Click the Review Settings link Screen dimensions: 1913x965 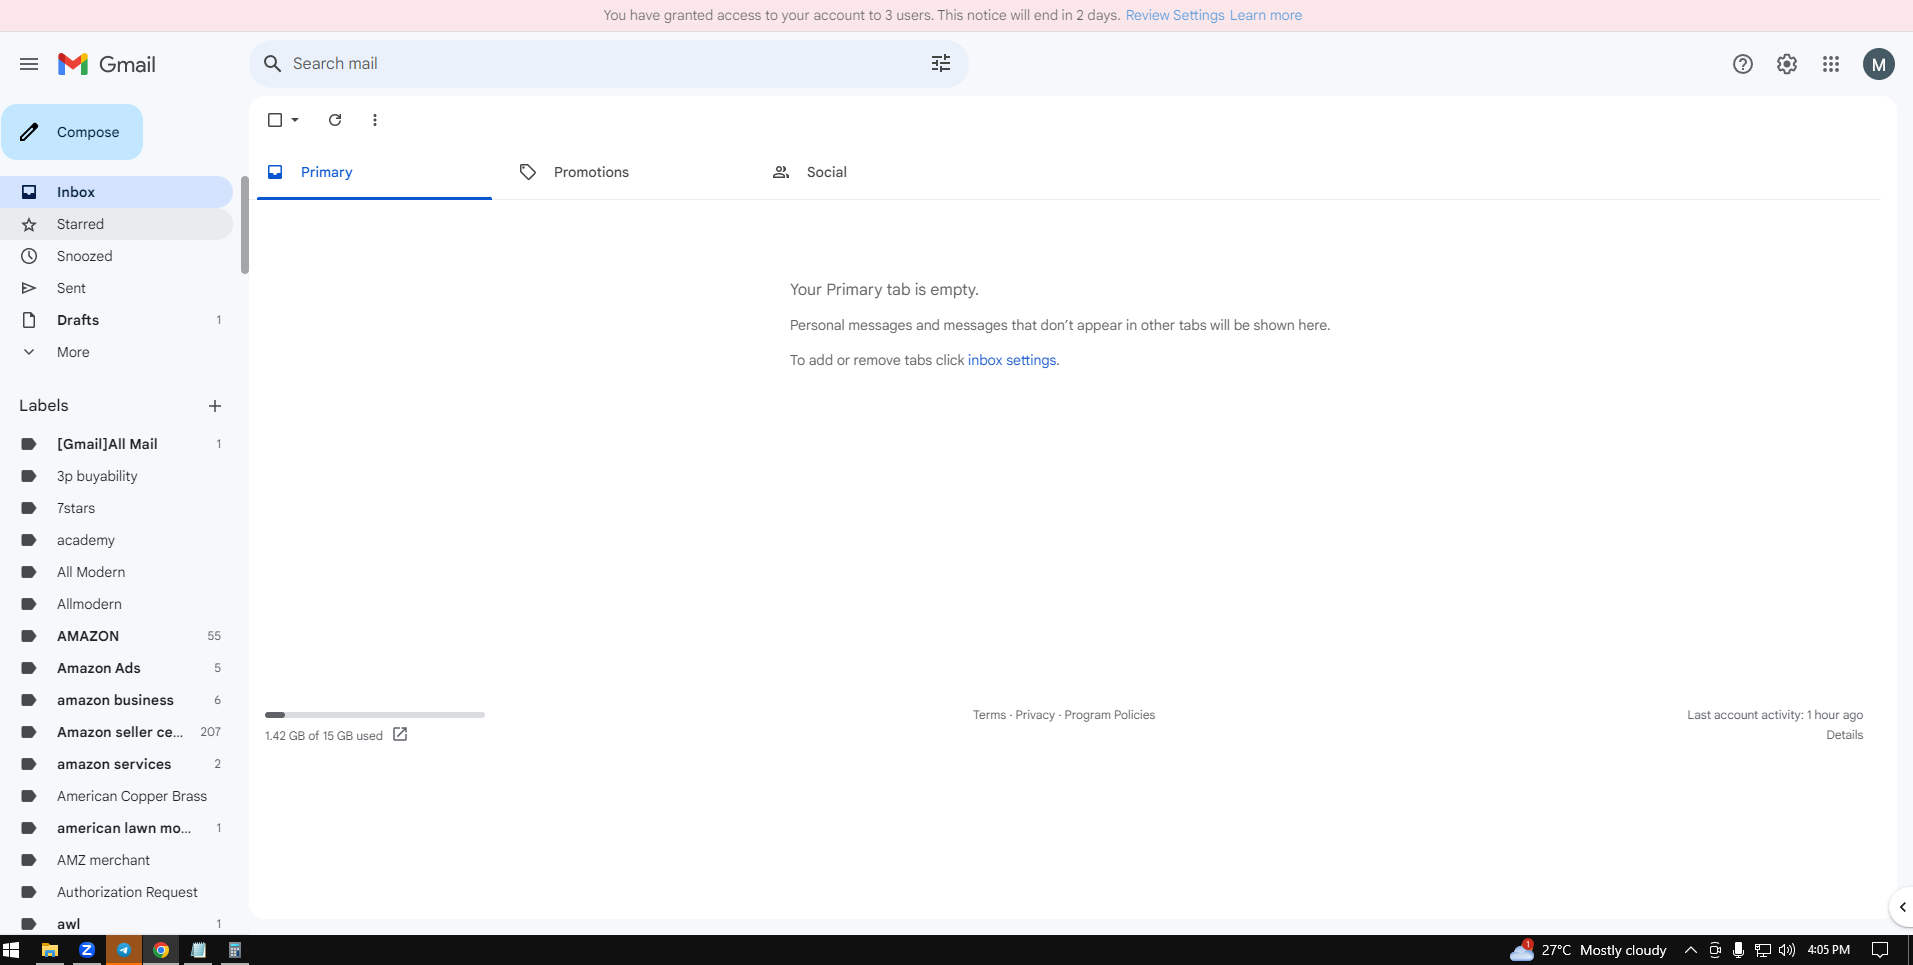tap(1175, 15)
